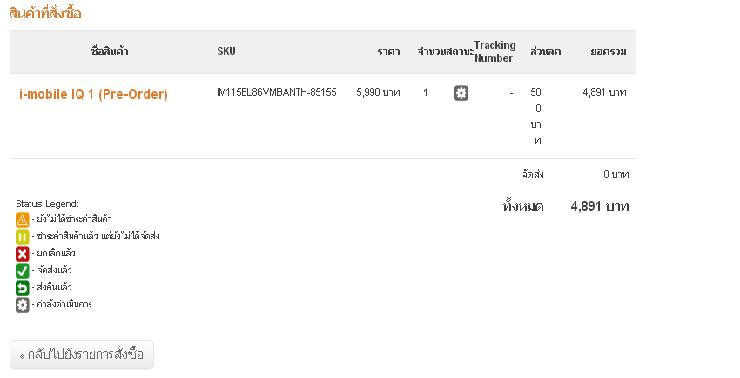Click the กลับไปยังรายการสั่งซื้อ back button
Screen dimensions: 740x378
(82, 354)
